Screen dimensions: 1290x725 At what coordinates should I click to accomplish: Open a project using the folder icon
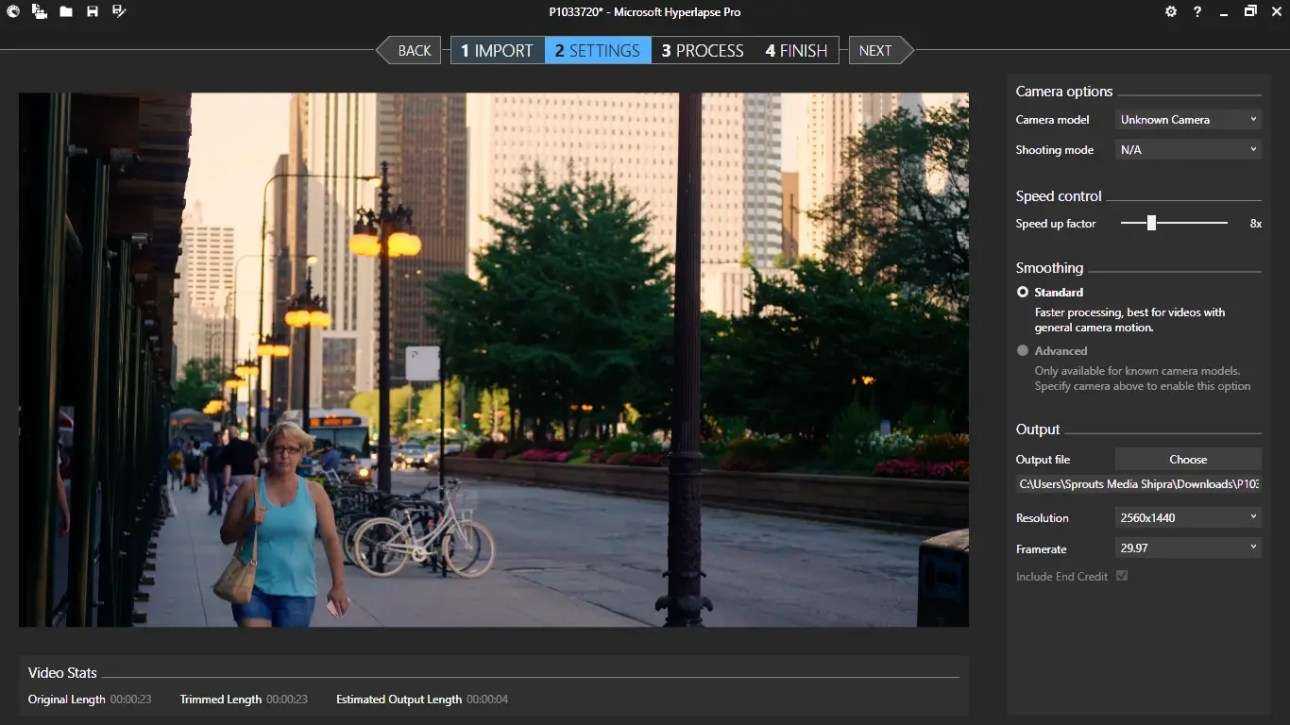coord(66,12)
